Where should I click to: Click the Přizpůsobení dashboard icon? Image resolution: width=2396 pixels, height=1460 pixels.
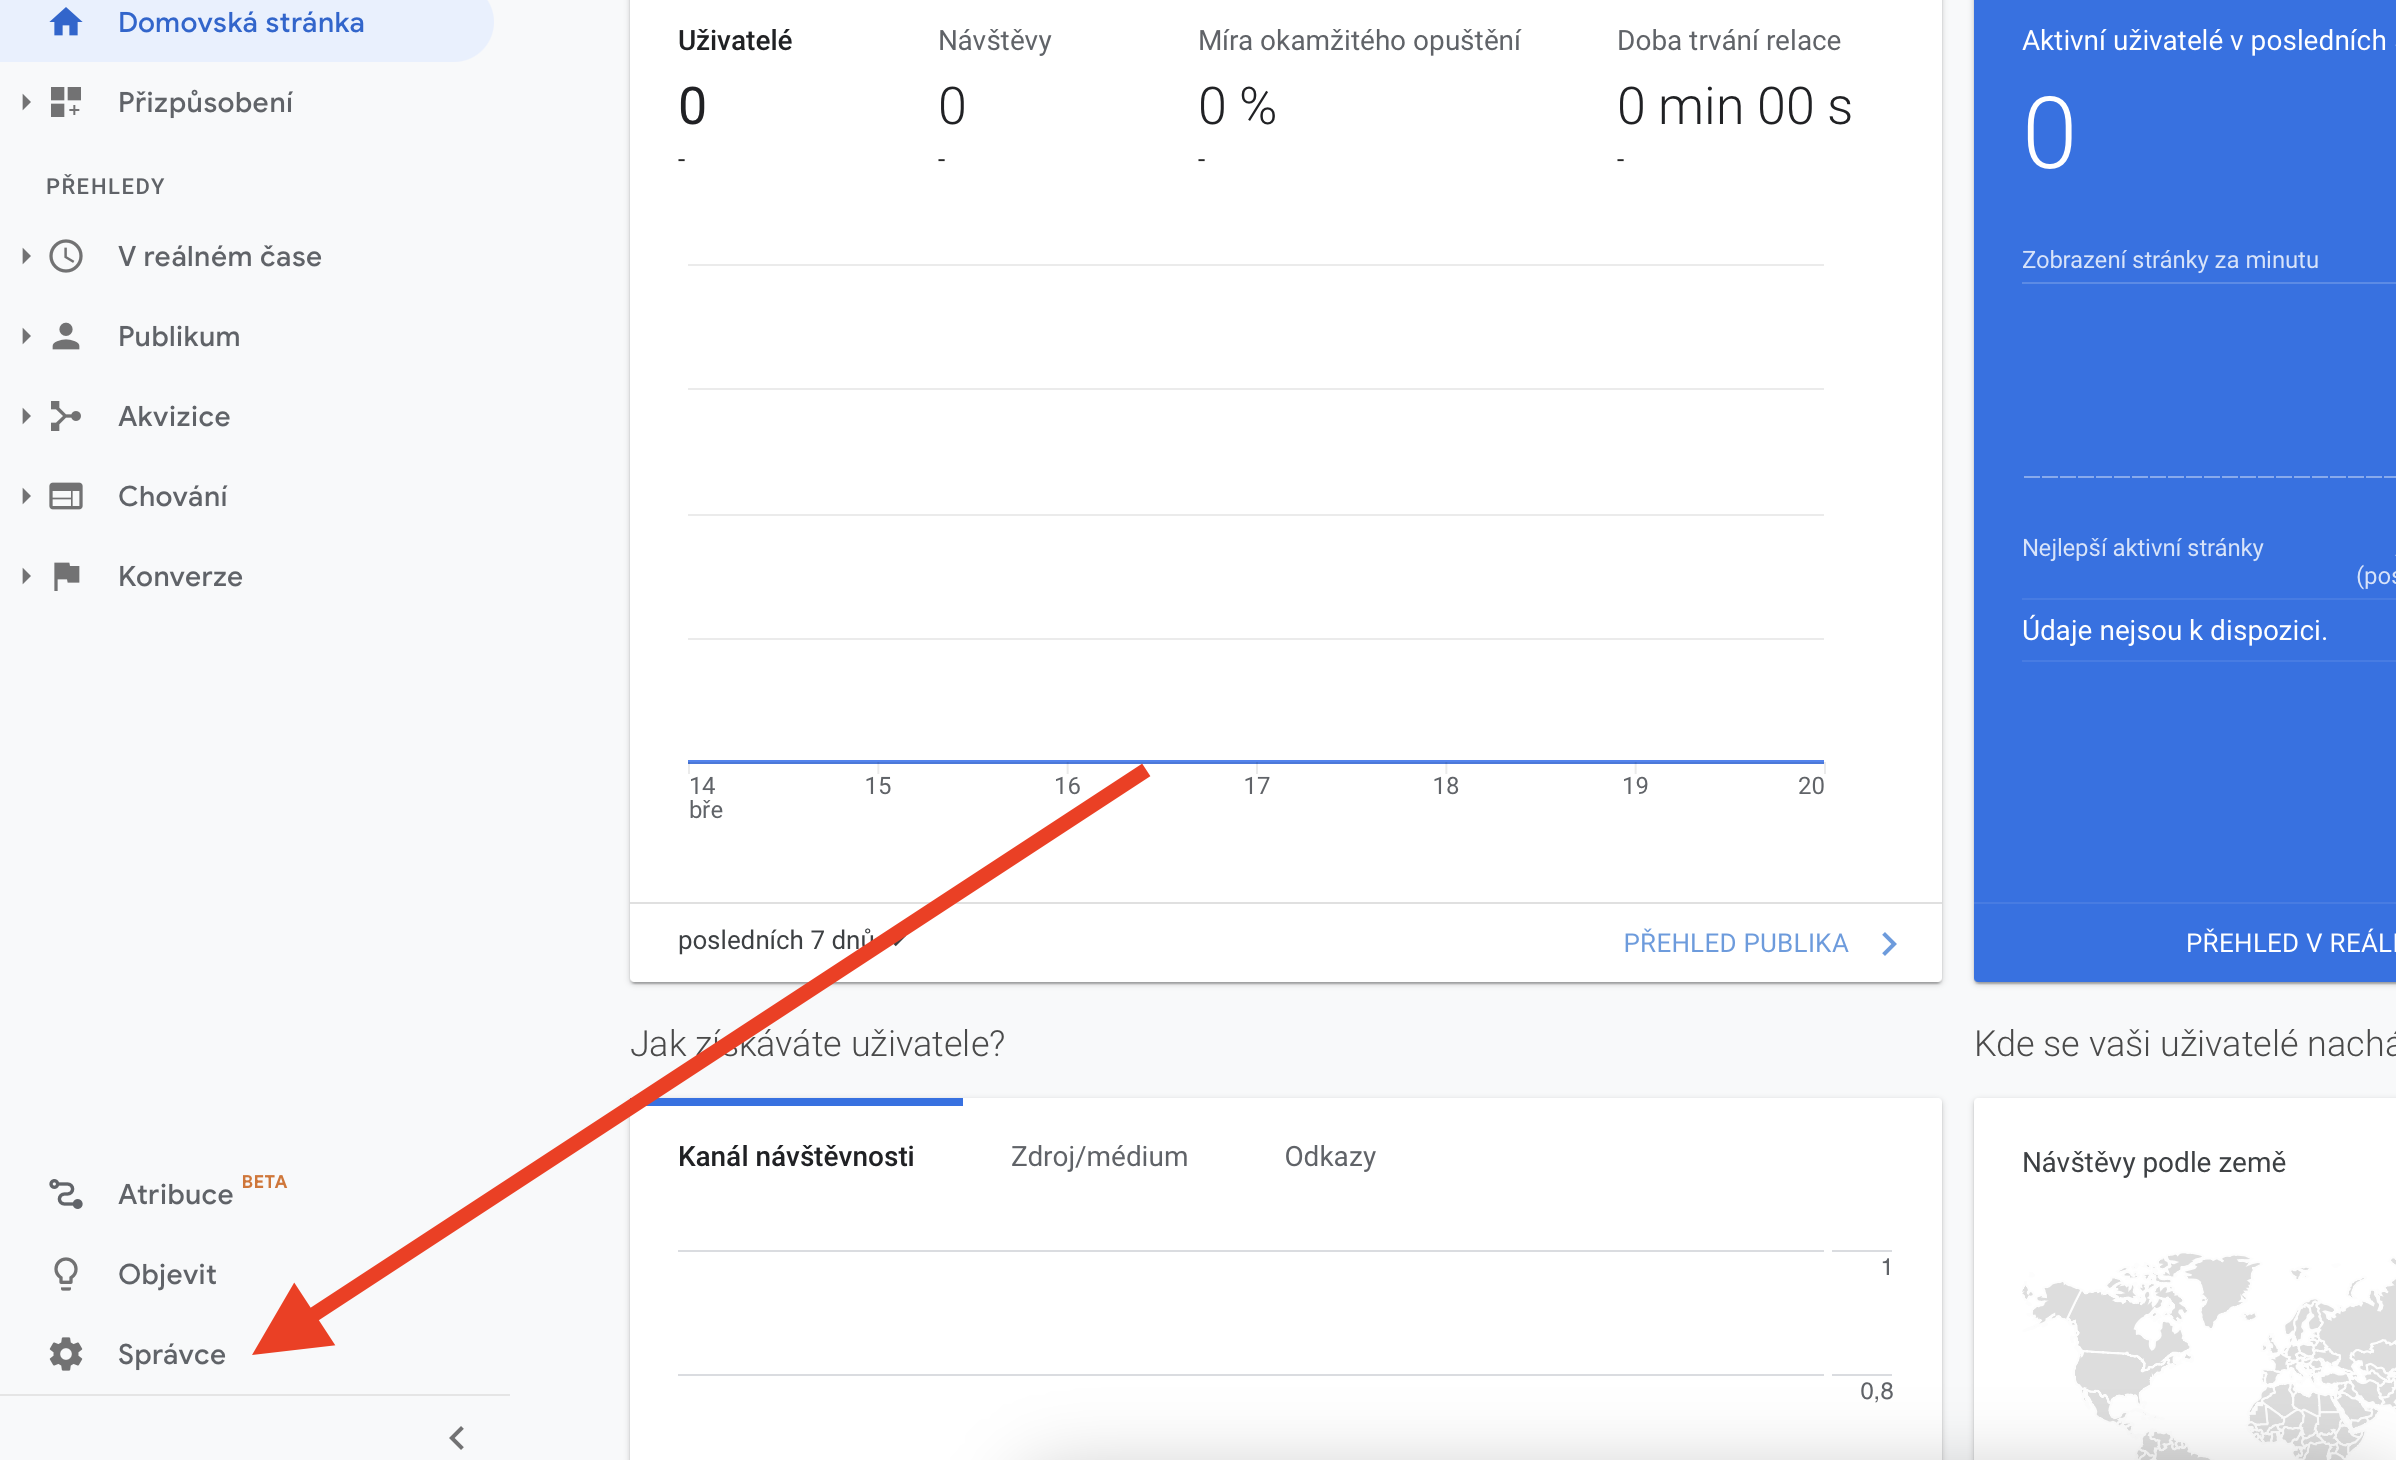[x=66, y=102]
